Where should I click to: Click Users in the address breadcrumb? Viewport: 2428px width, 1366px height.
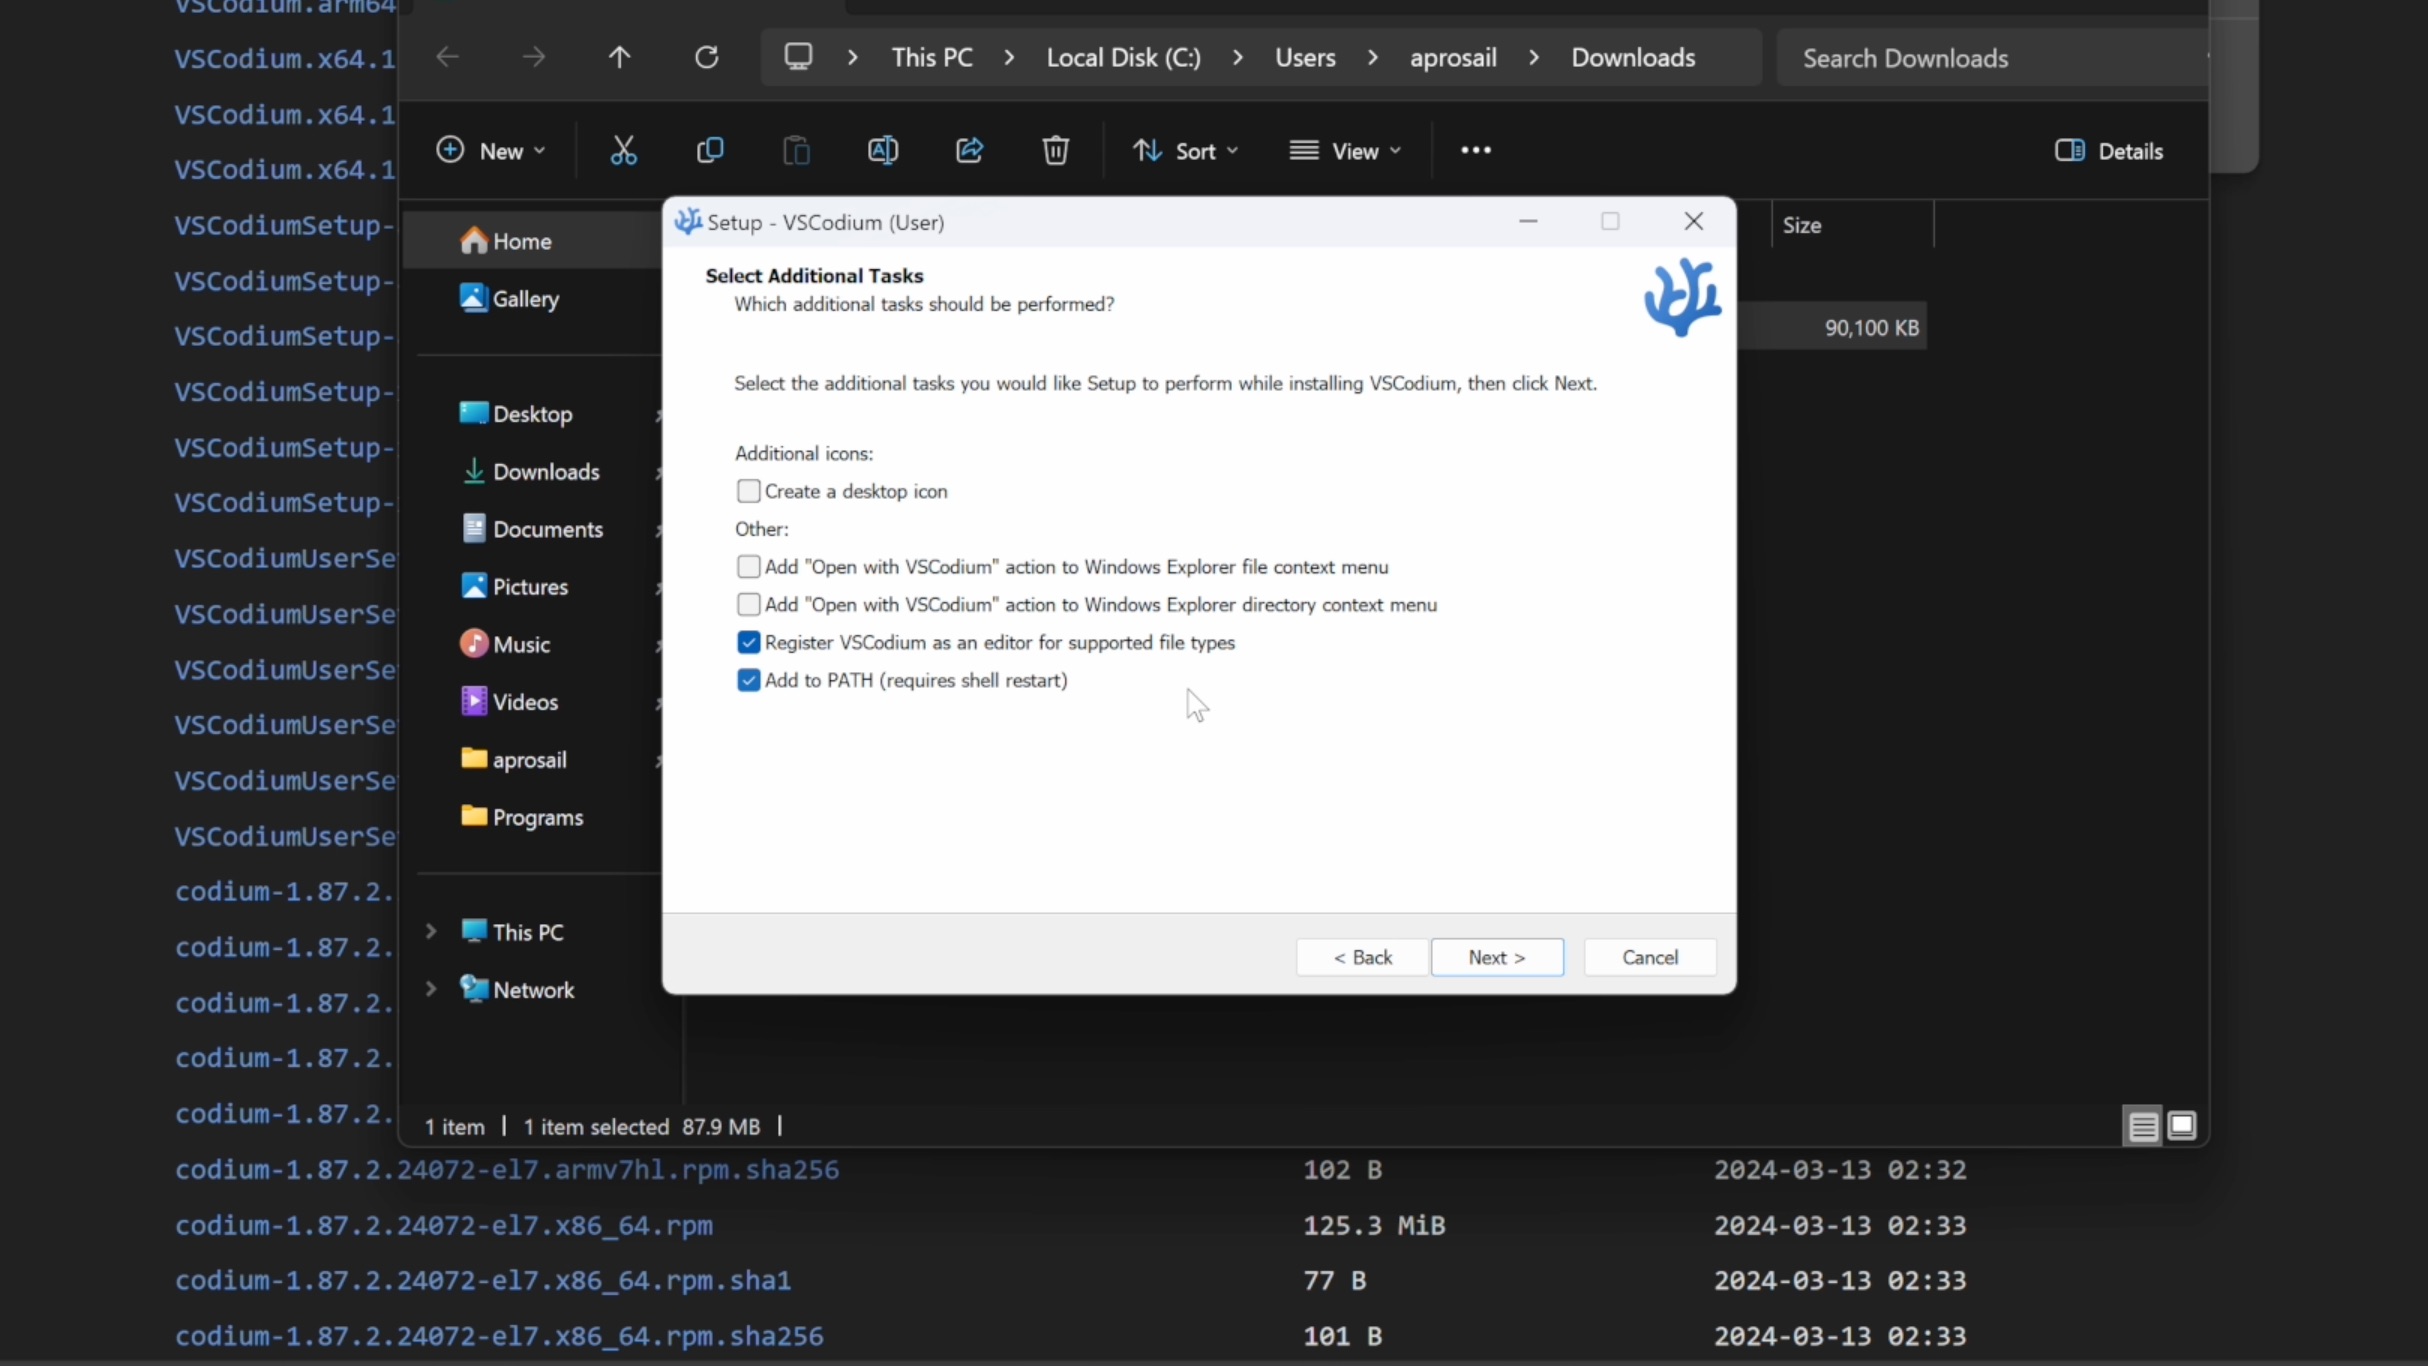click(x=1304, y=58)
